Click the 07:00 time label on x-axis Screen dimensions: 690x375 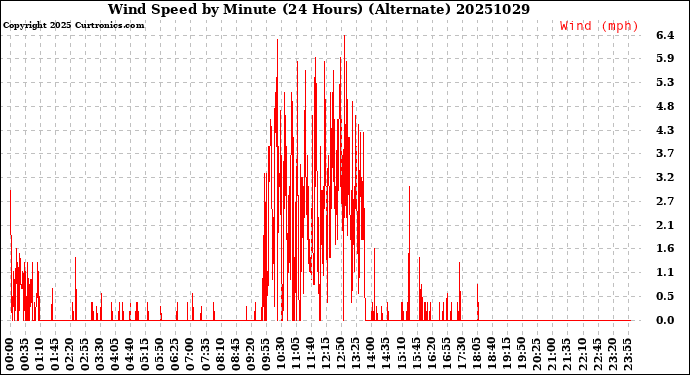[190, 355]
